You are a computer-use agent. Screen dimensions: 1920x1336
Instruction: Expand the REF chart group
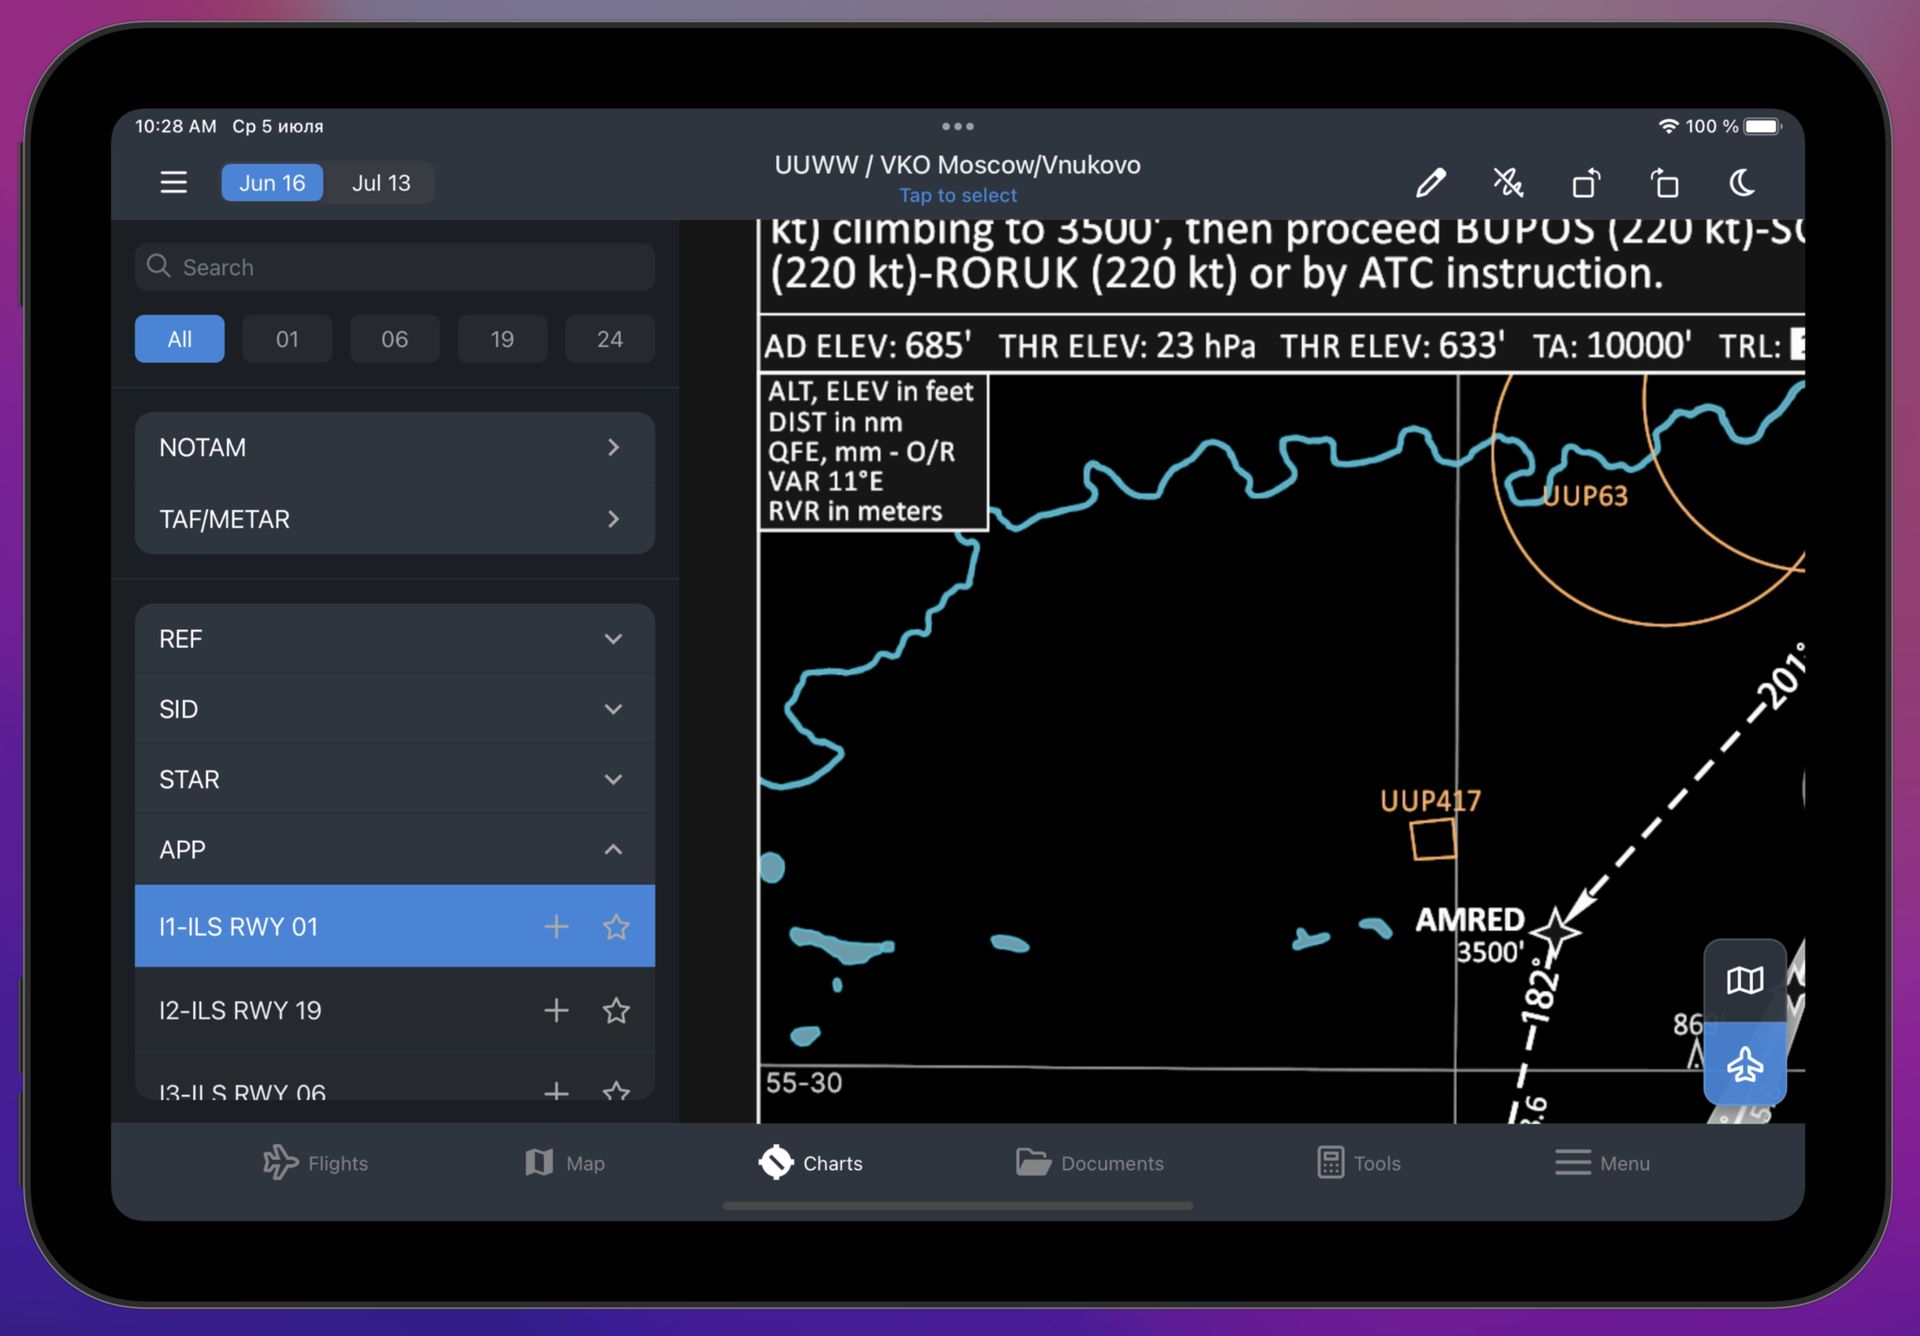coord(395,639)
